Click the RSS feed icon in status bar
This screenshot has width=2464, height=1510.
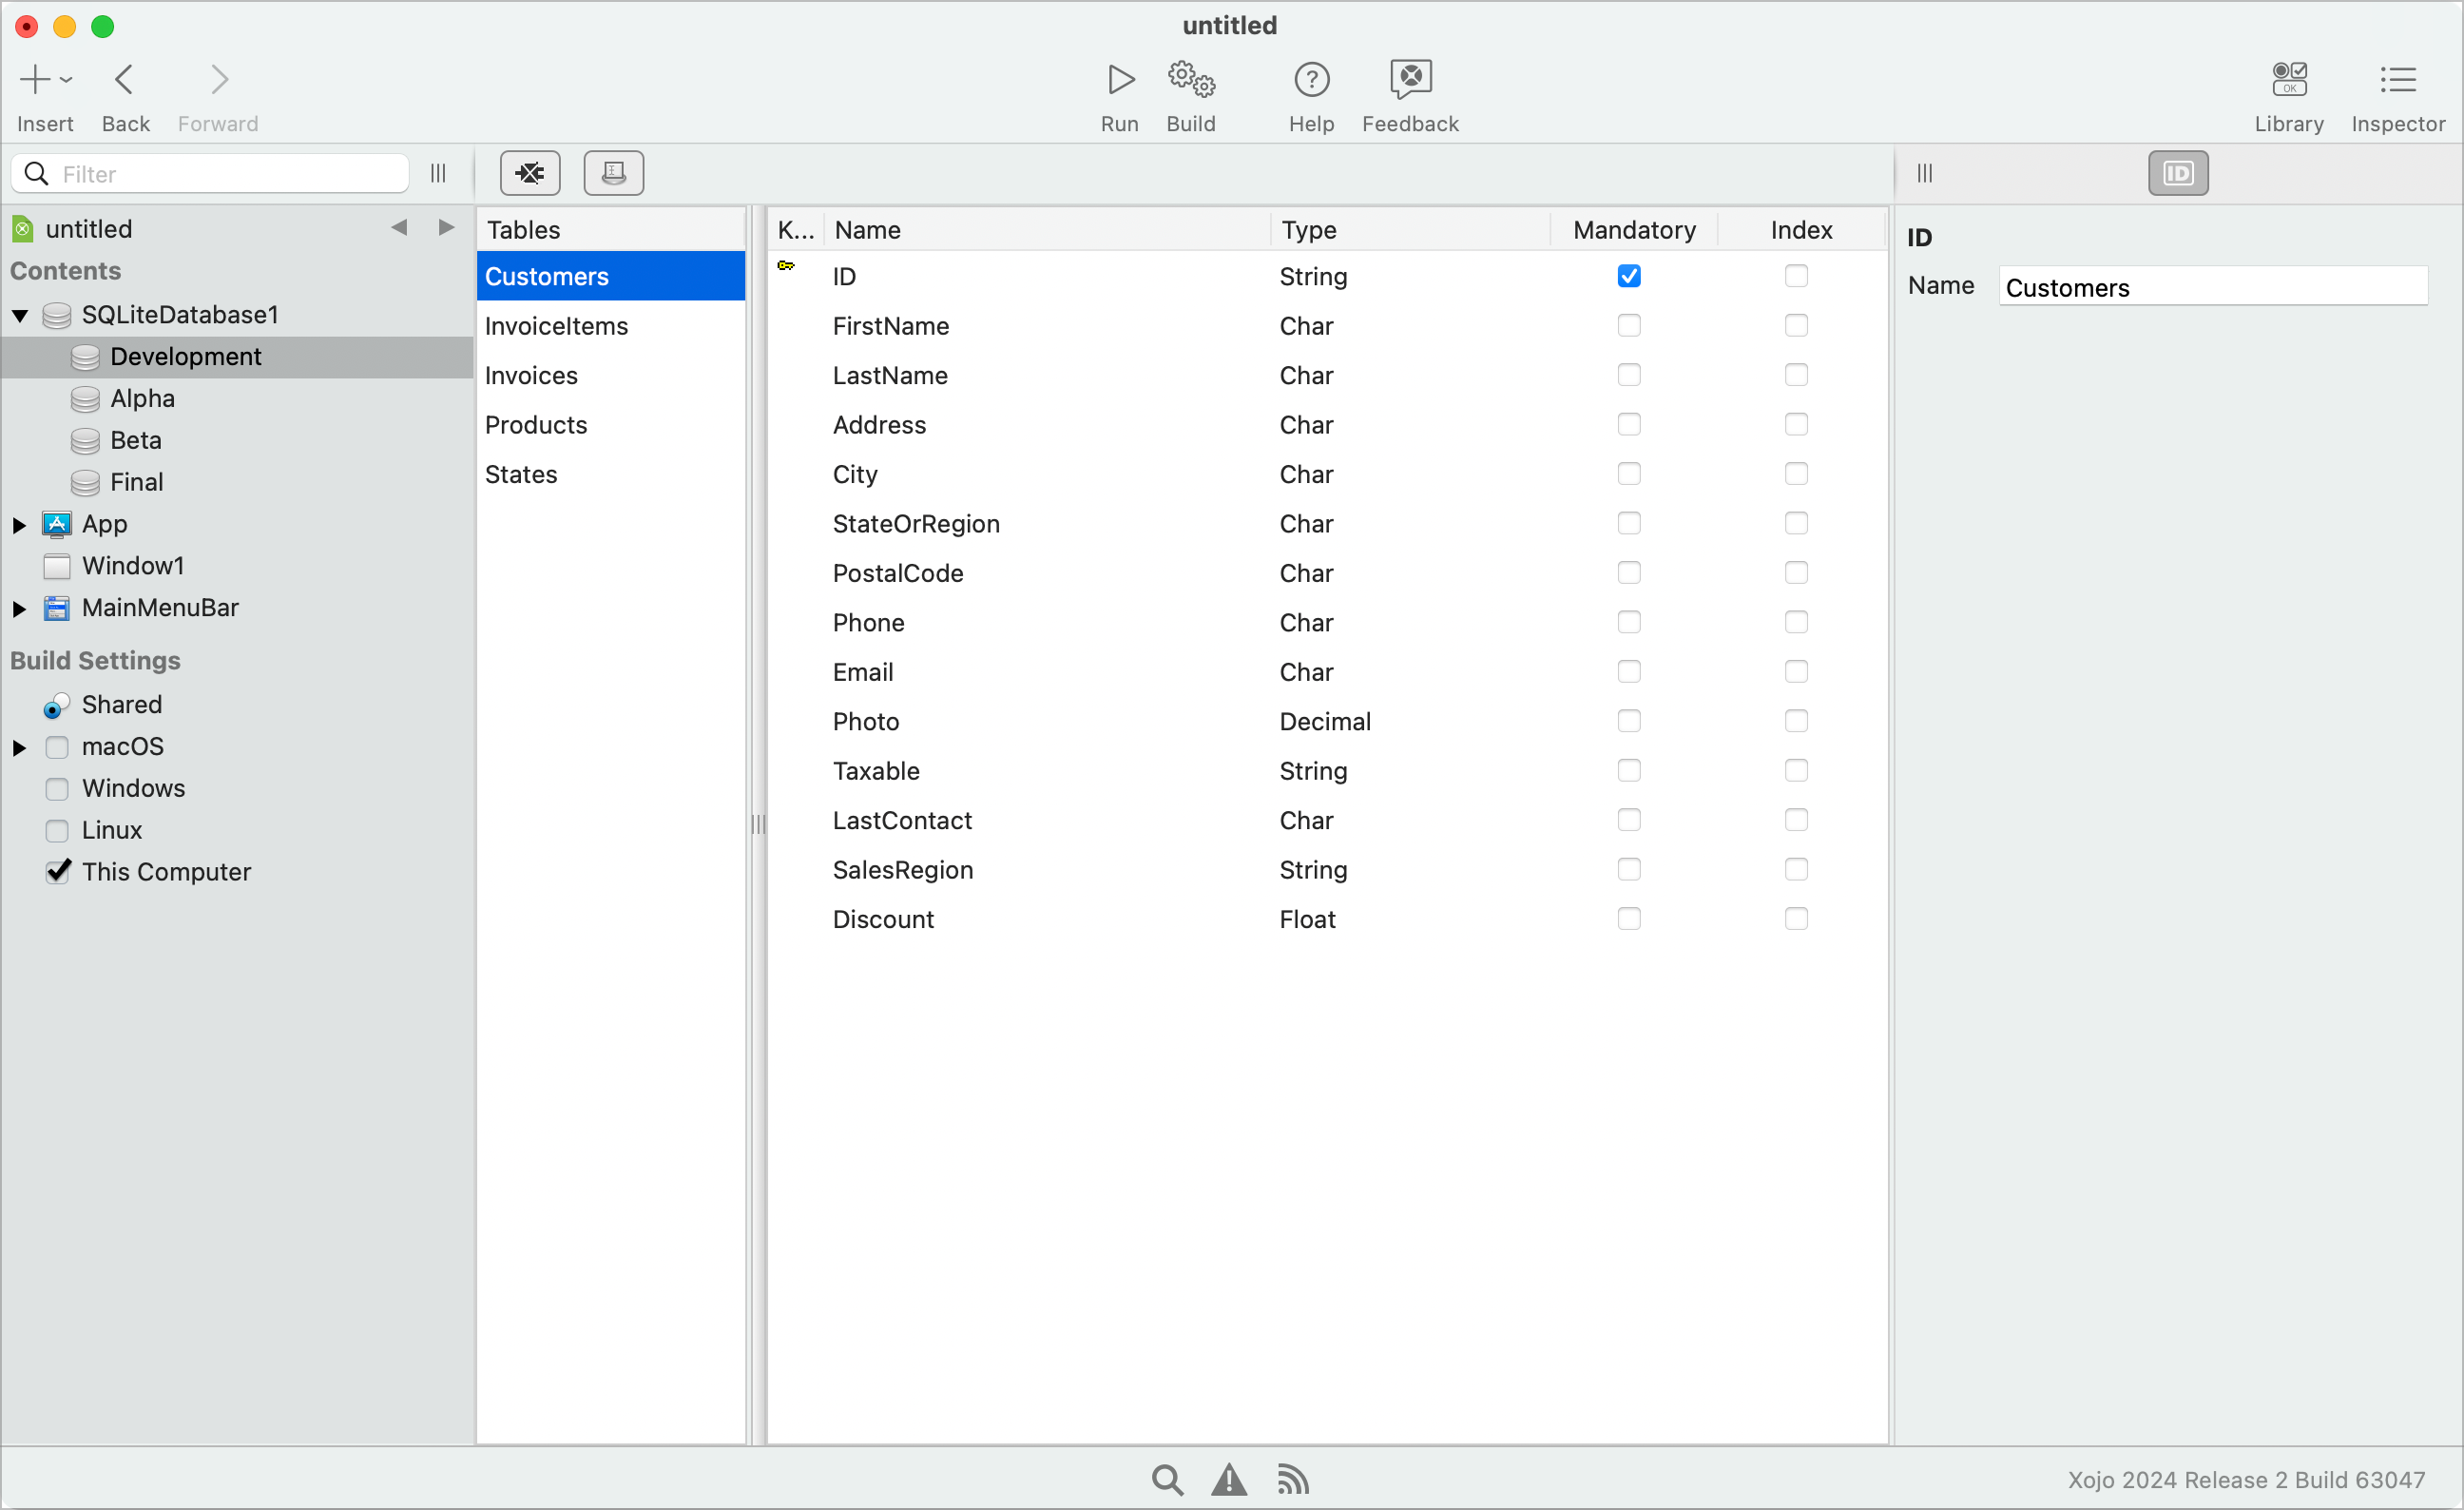[x=1293, y=1479]
